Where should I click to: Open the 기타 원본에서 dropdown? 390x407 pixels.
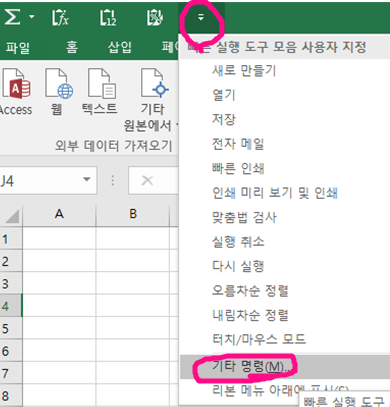(152, 100)
